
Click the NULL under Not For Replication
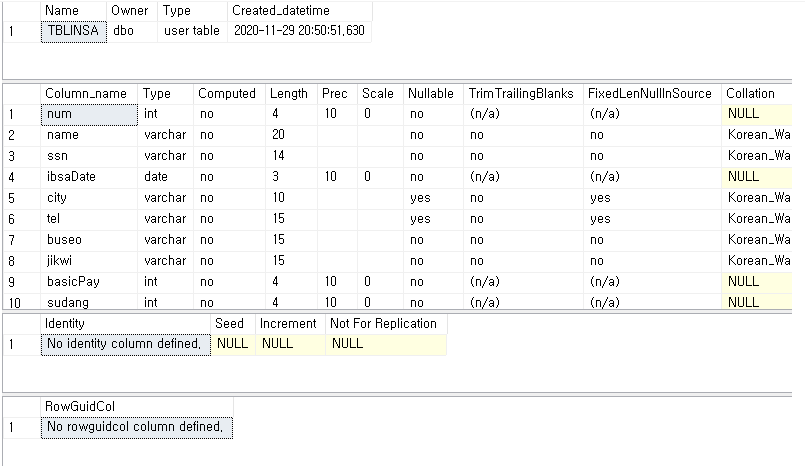point(386,344)
